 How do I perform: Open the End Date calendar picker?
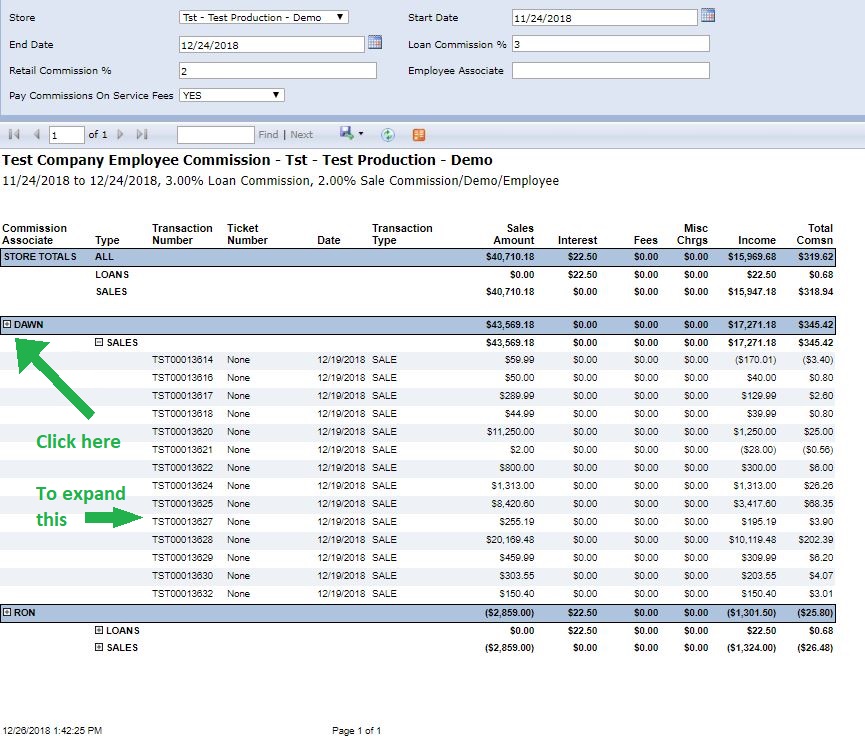tap(375, 42)
